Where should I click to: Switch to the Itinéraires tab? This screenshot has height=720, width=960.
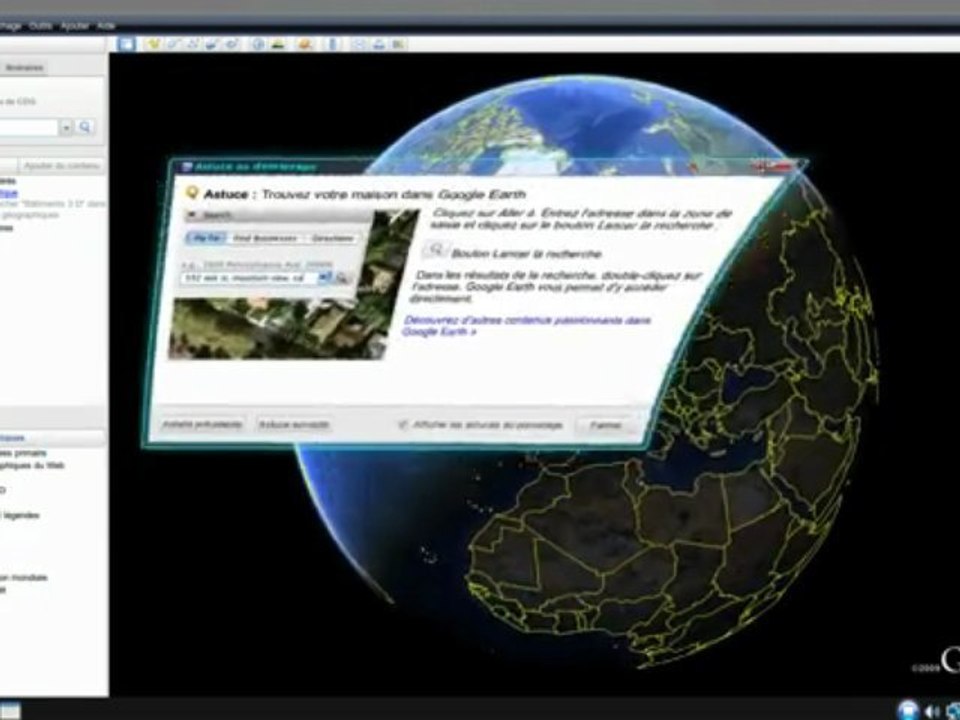tap(24, 68)
